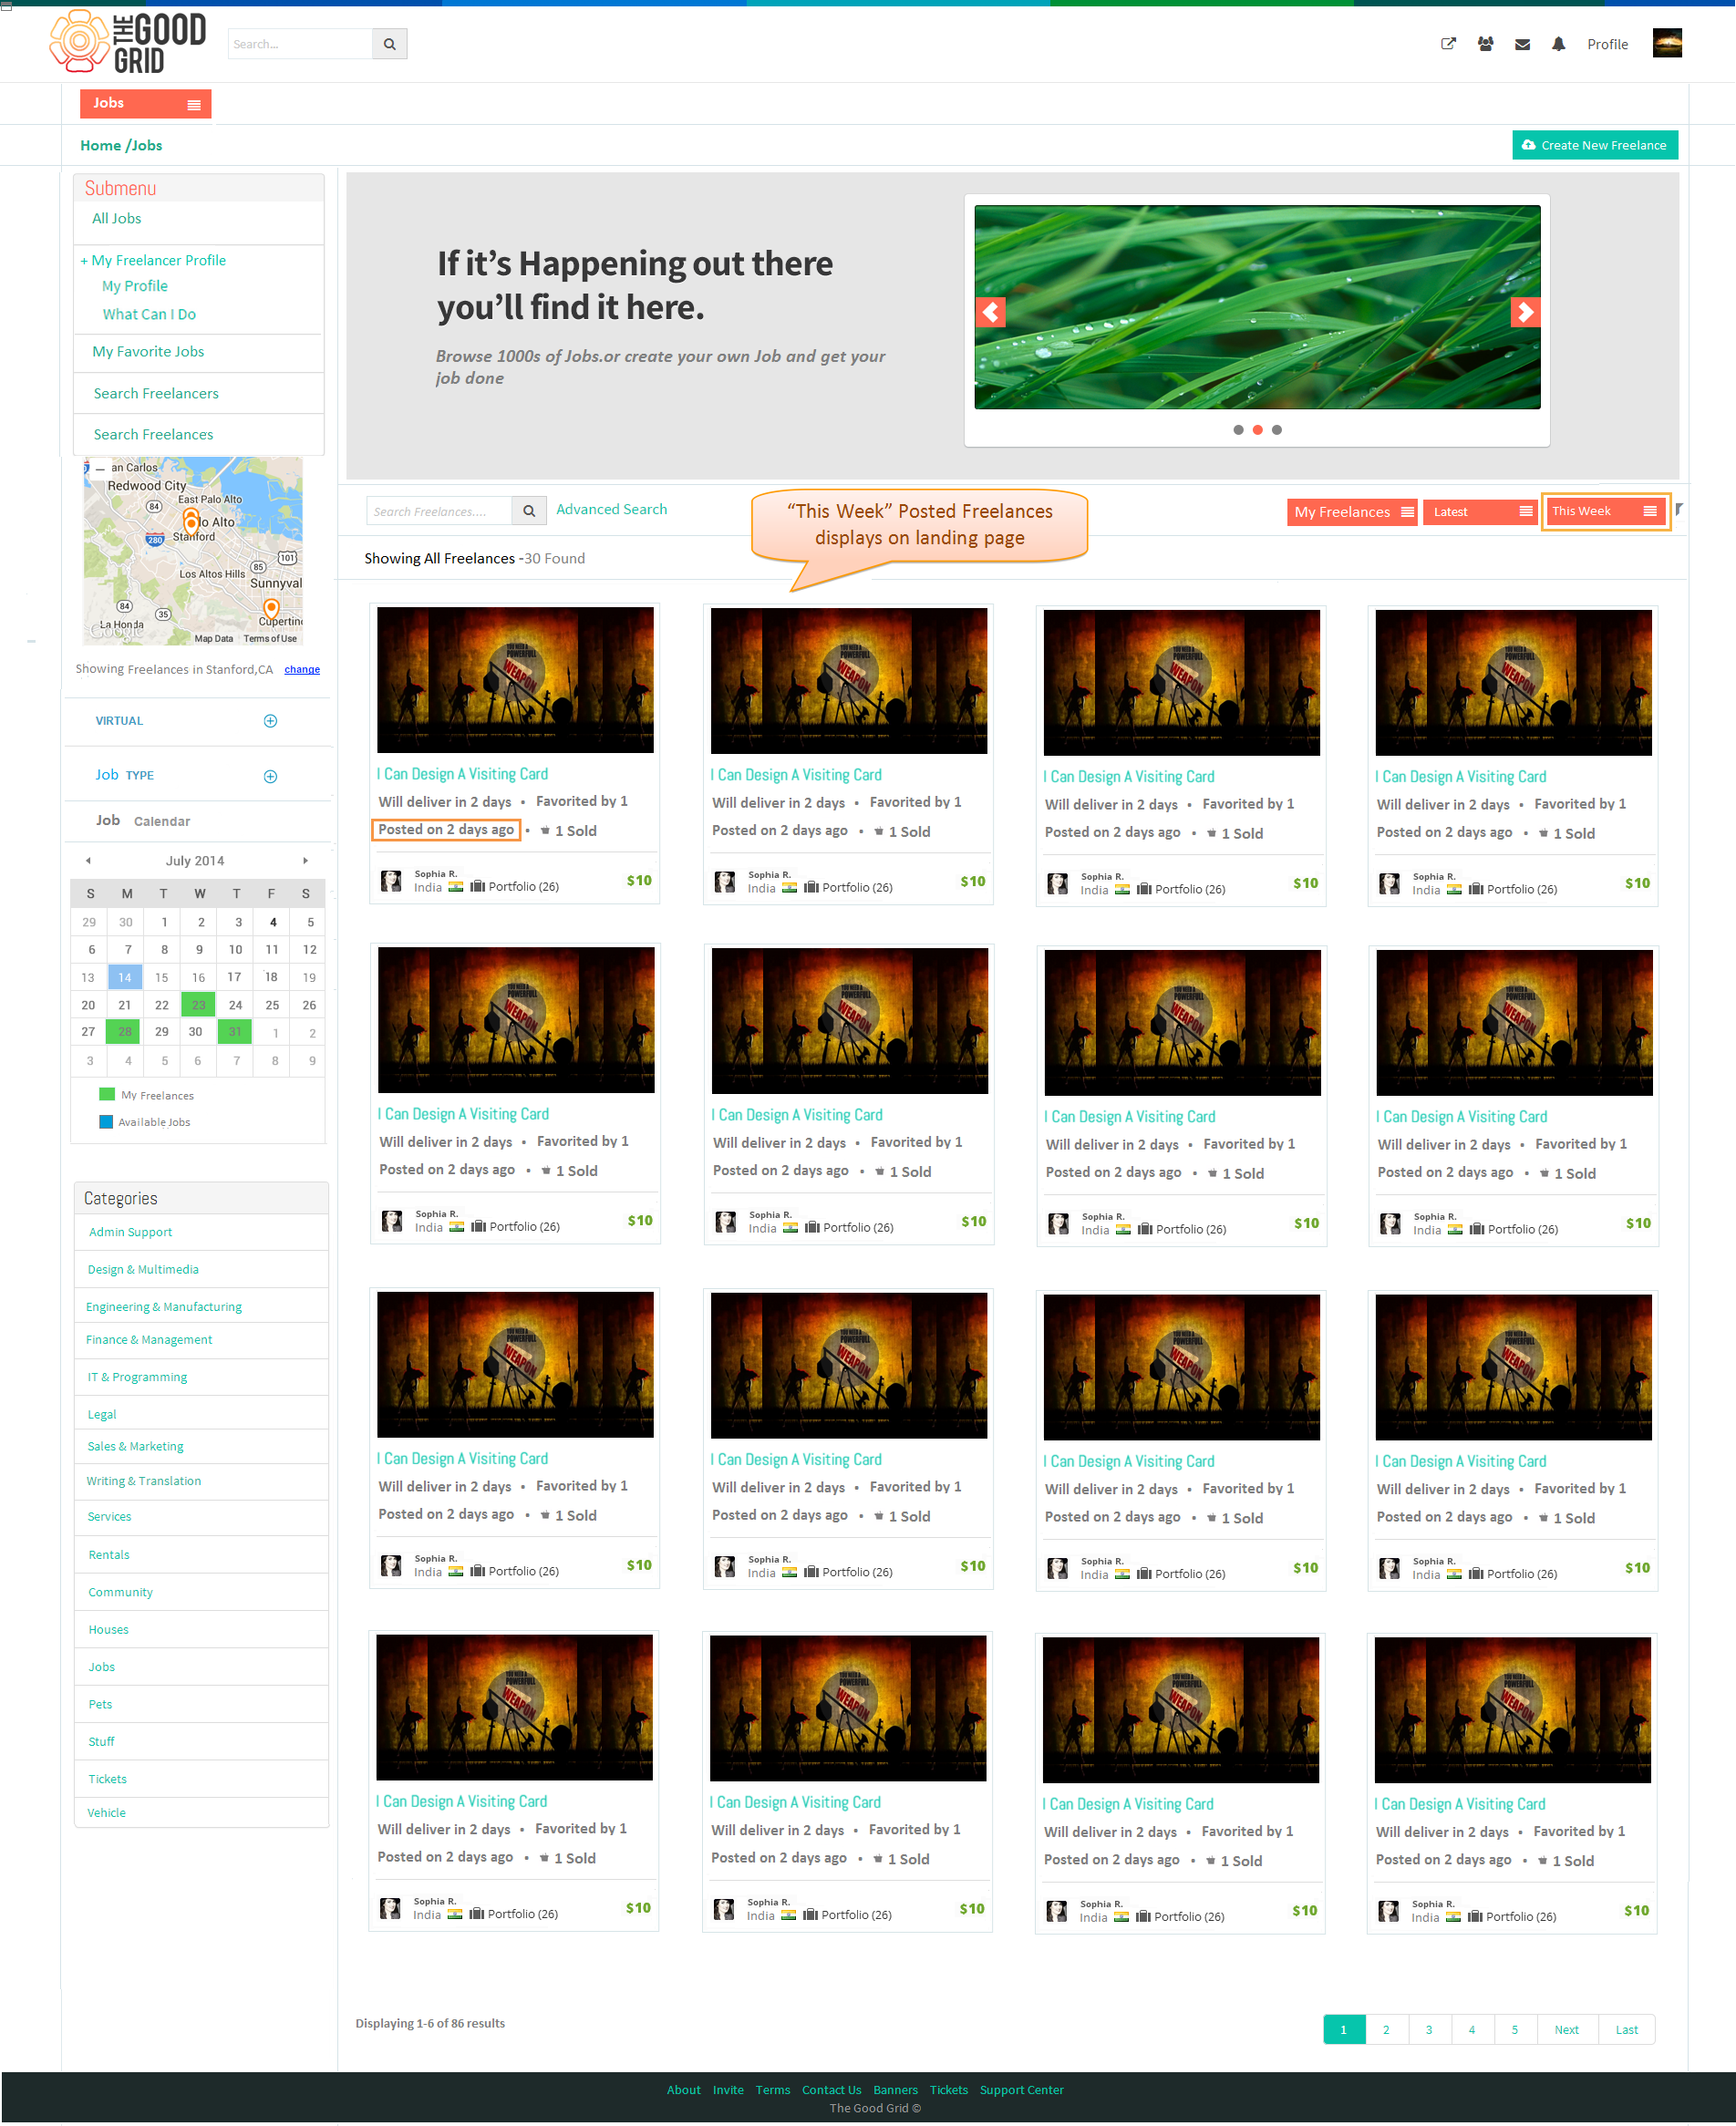
Task: Open My Profile in submenu
Action: tap(135, 286)
